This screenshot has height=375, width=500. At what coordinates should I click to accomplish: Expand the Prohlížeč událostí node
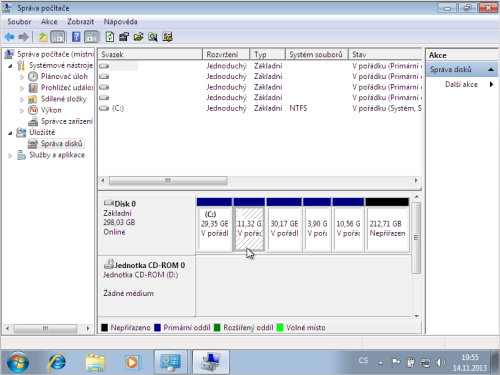(x=22, y=88)
